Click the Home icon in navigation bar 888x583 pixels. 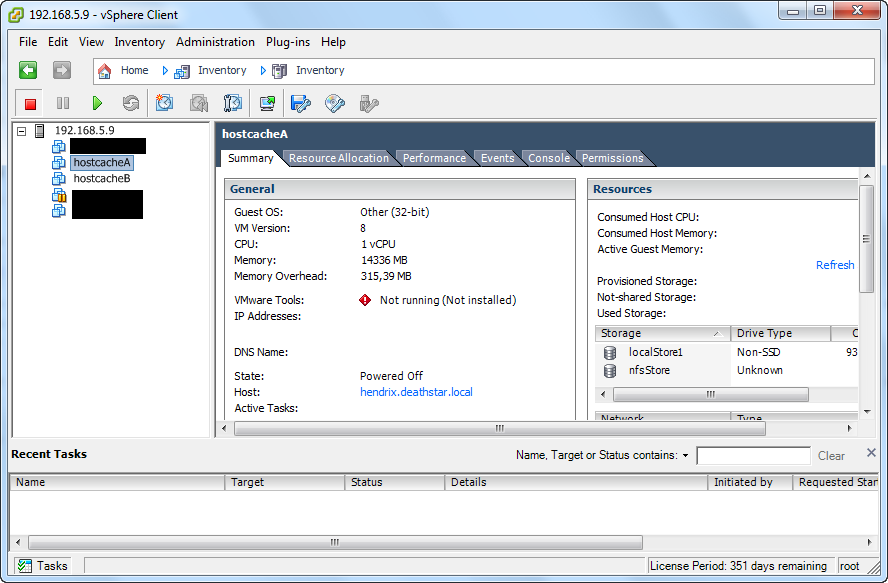pos(105,71)
